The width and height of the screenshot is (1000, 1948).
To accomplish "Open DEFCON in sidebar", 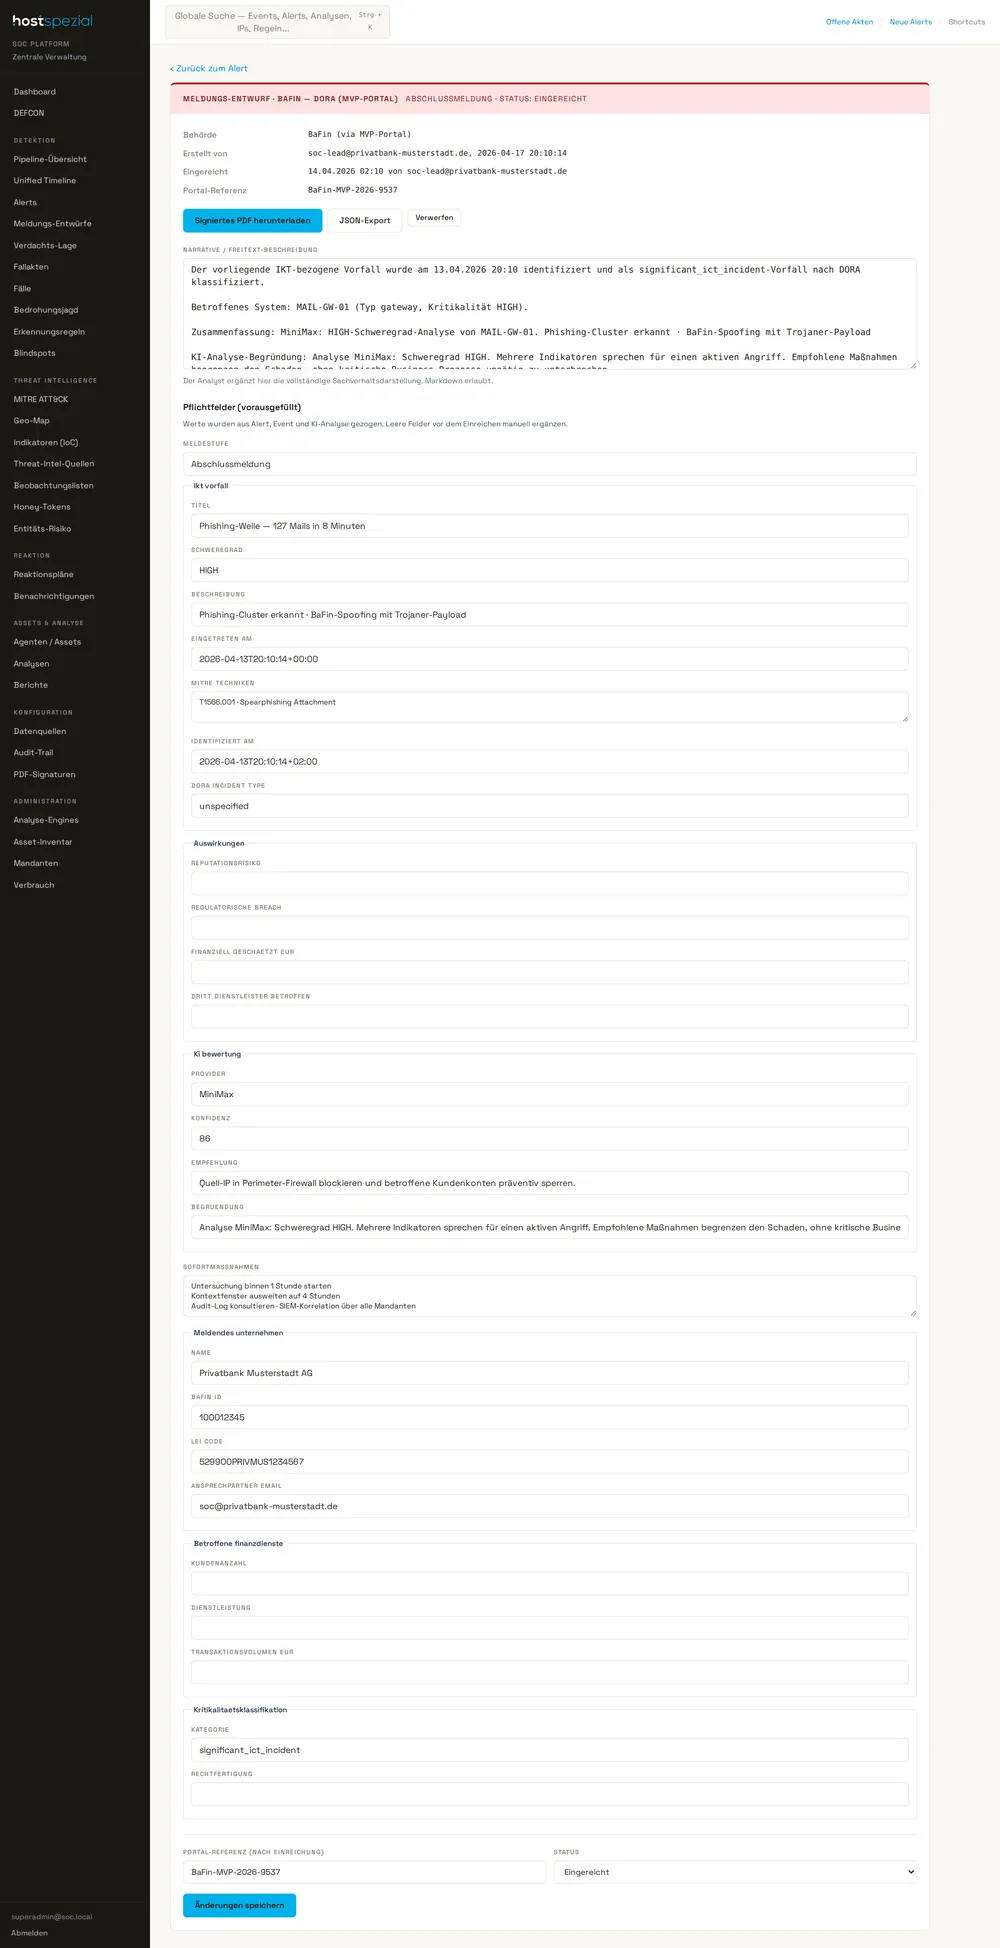I will [x=29, y=113].
